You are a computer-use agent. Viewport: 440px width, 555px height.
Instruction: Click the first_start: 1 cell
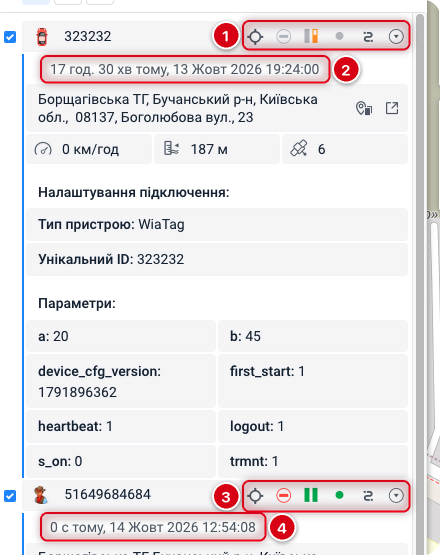click(313, 381)
